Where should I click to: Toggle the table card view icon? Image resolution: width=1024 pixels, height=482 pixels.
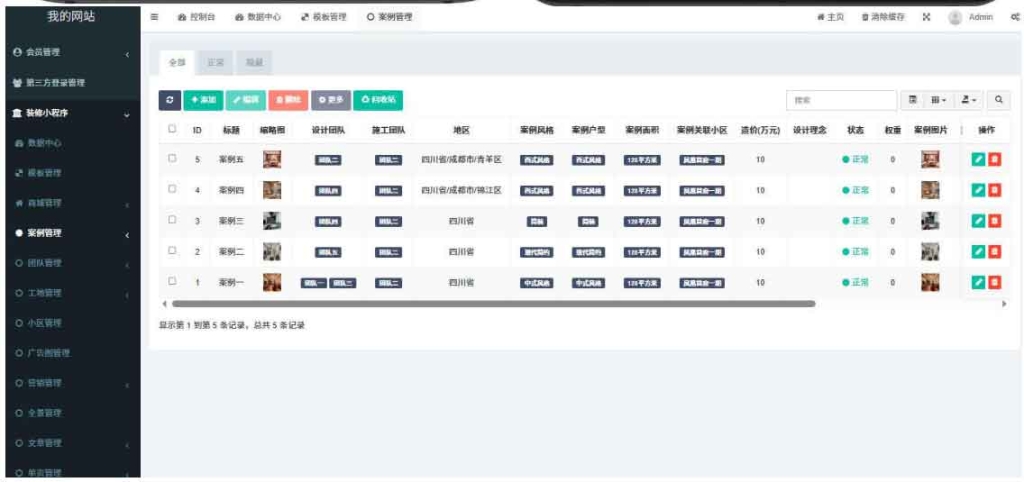pos(913,100)
